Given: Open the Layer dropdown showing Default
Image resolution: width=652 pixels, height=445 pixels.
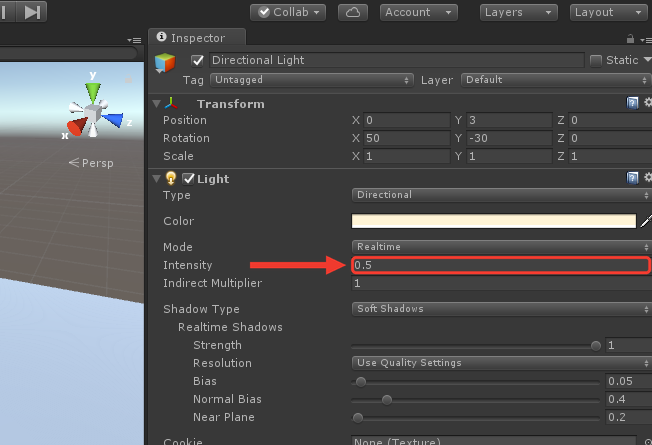Looking at the screenshot, I should [556, 80].
